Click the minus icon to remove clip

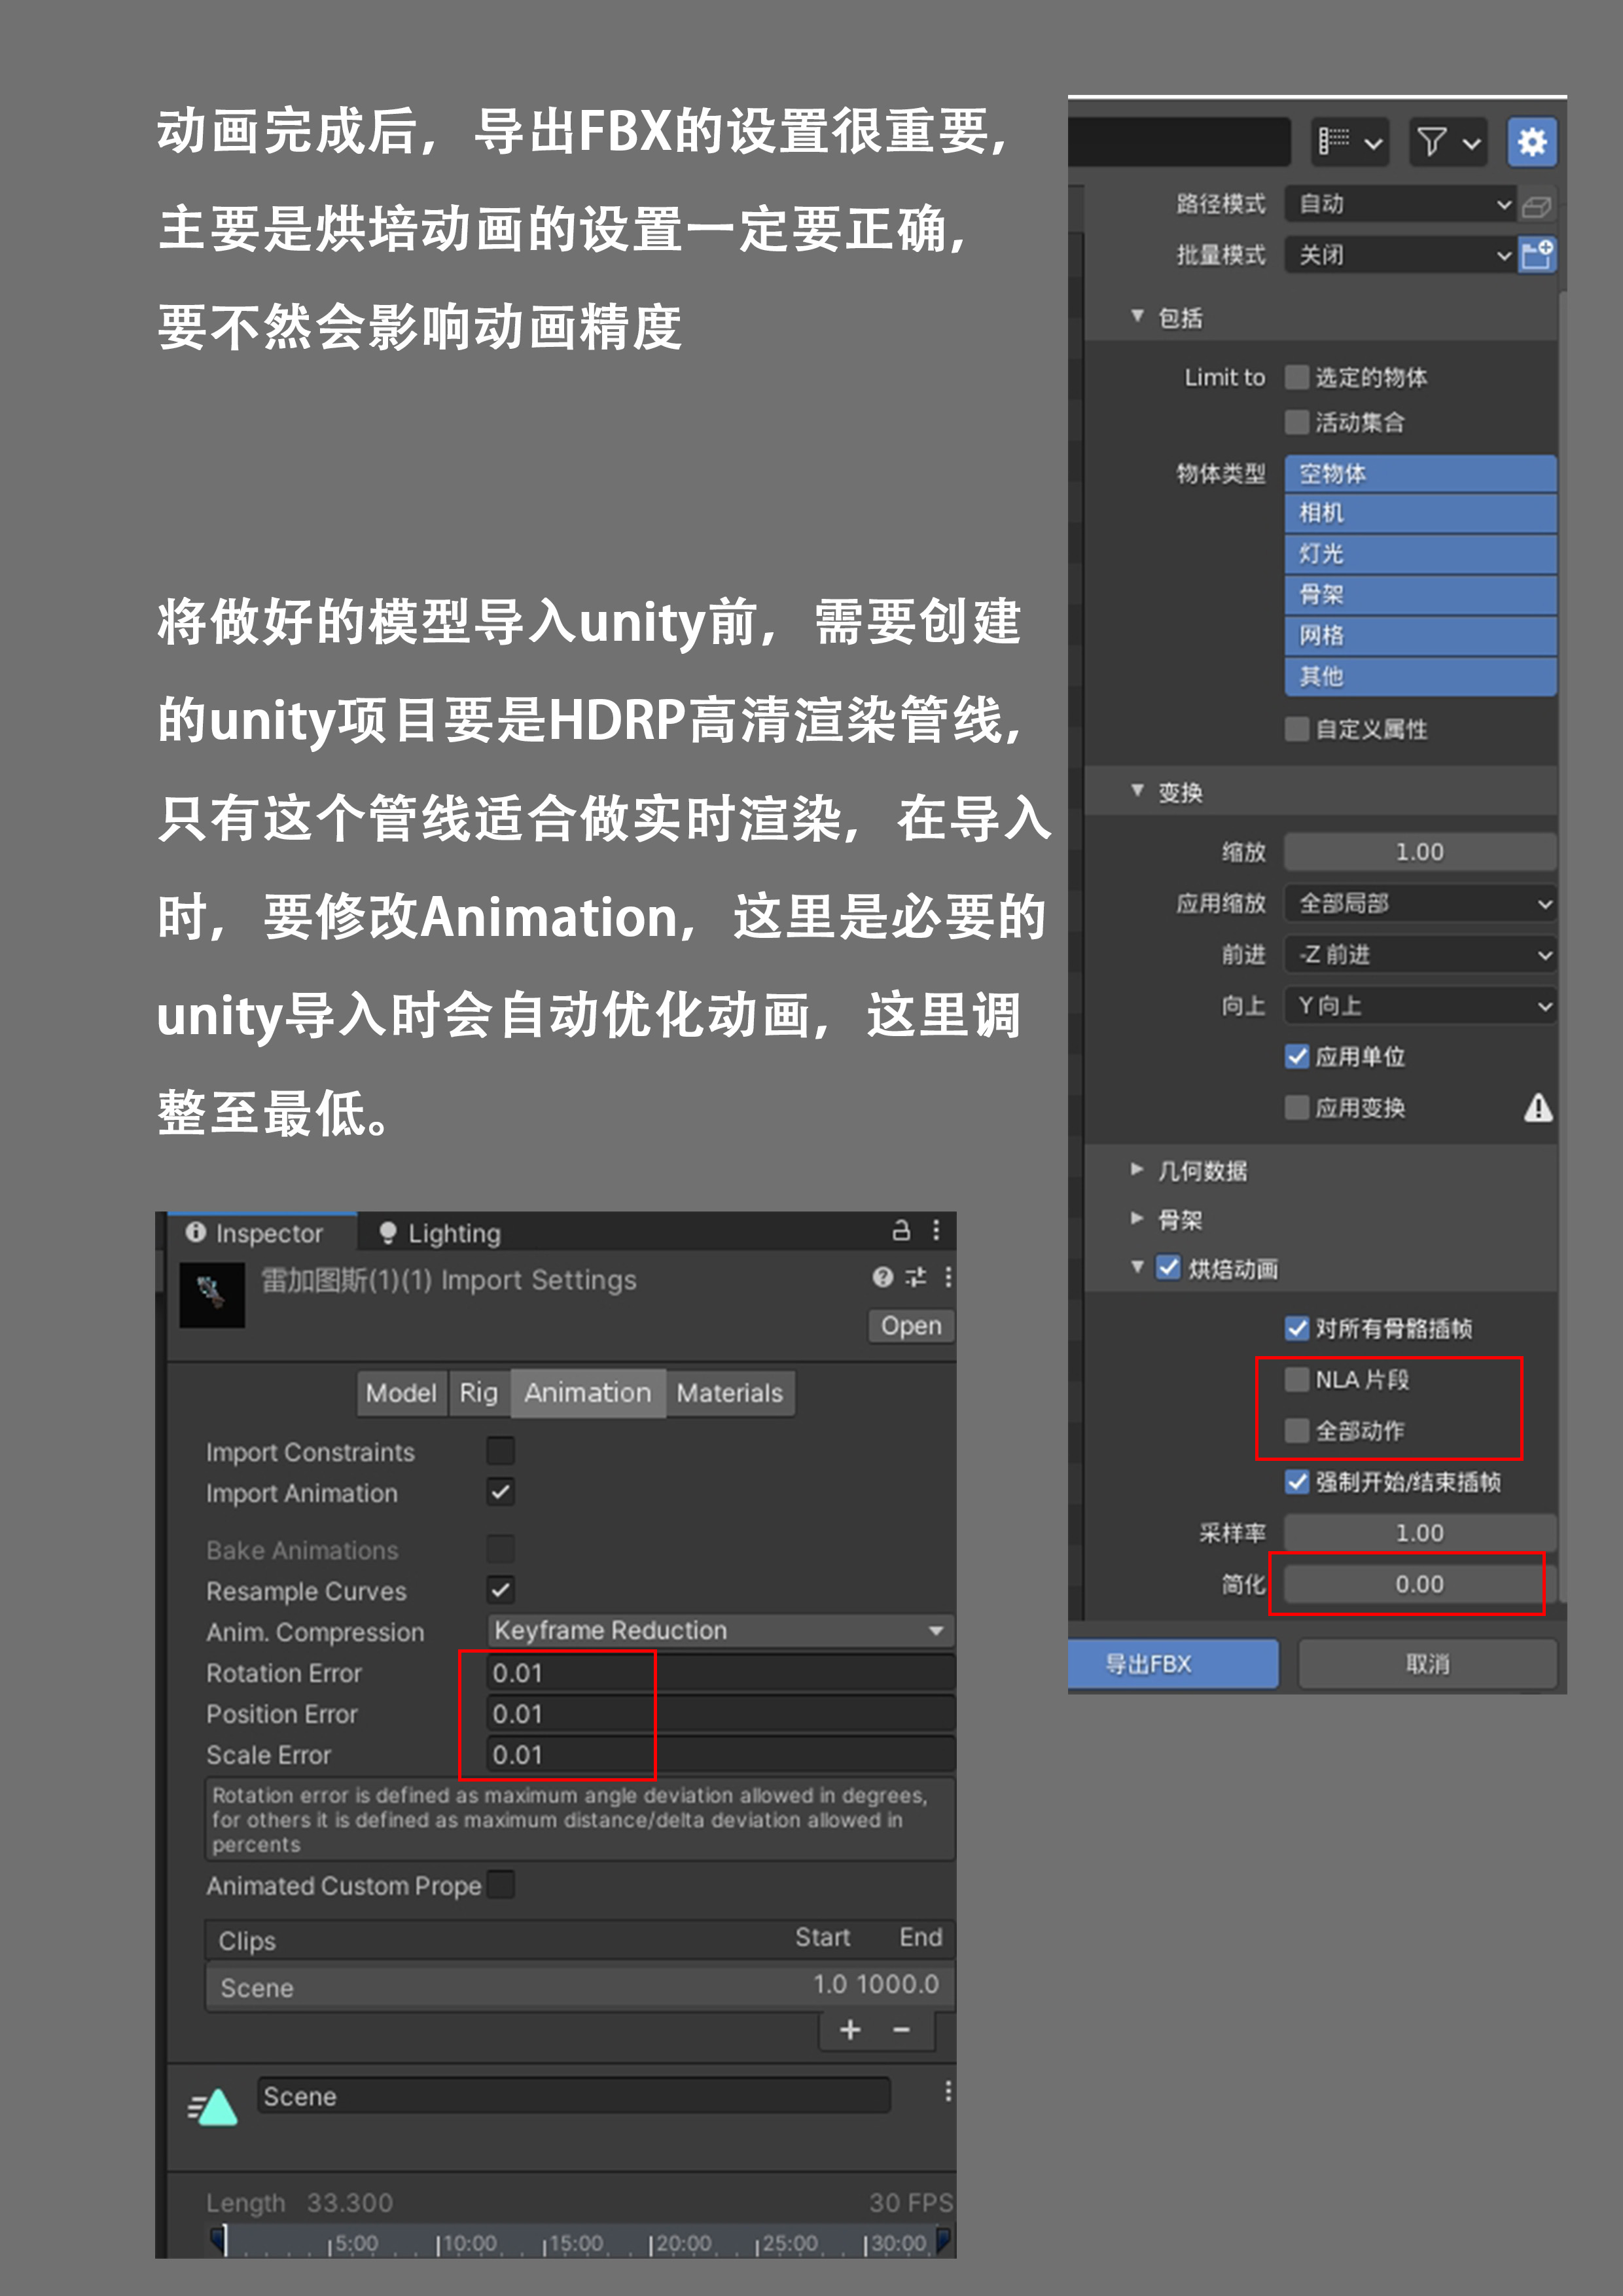(x=901, y=2030)
